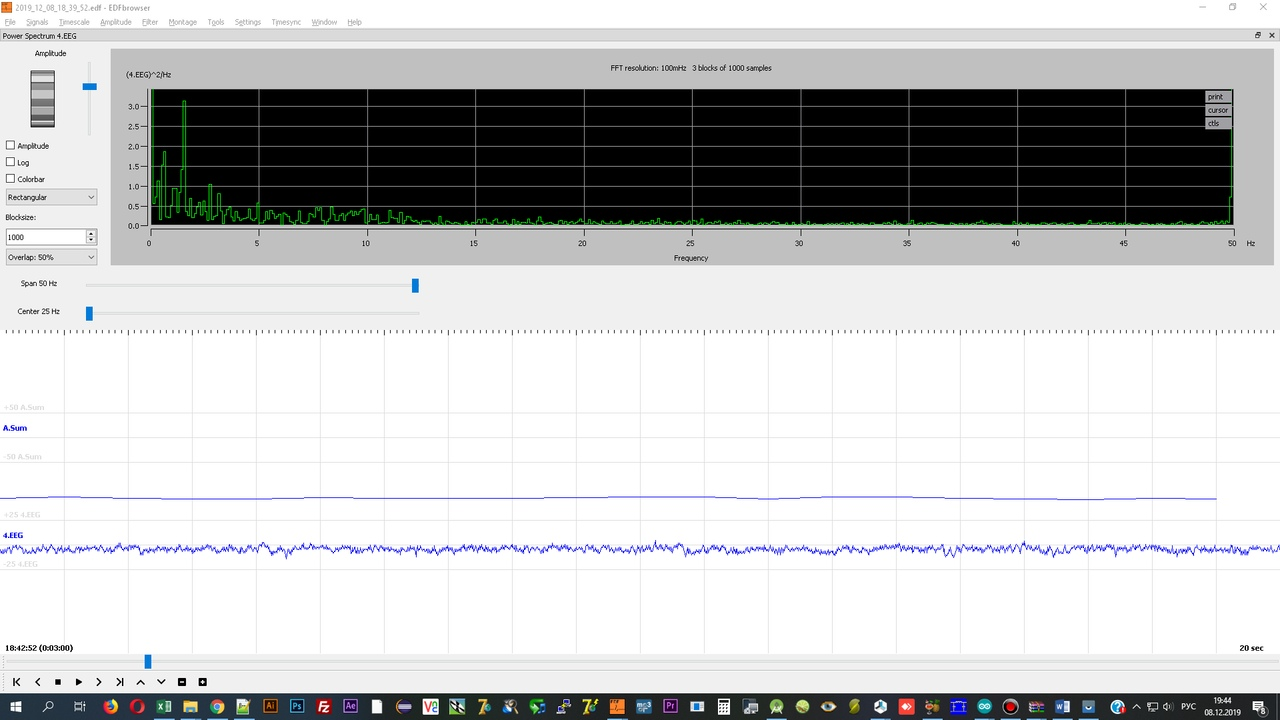Start playback with the play triangle
Screen dimensions: 1280x720
[78, 682]
